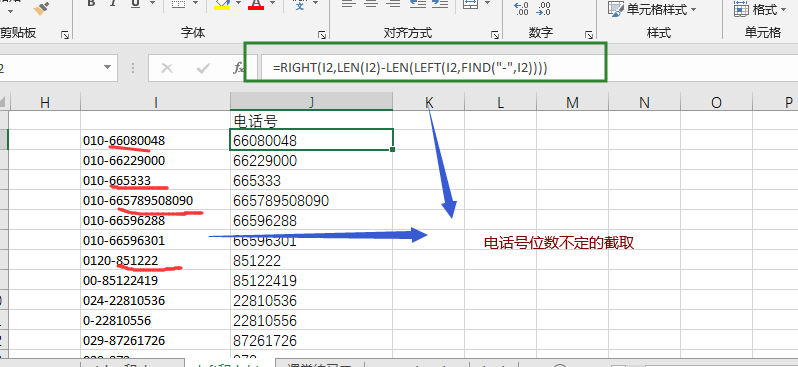The height and width of the screenshot is (367, 798).
Task: Click the Increase Decimal icon
Action: pyautogui.click(x=522, y=9)
